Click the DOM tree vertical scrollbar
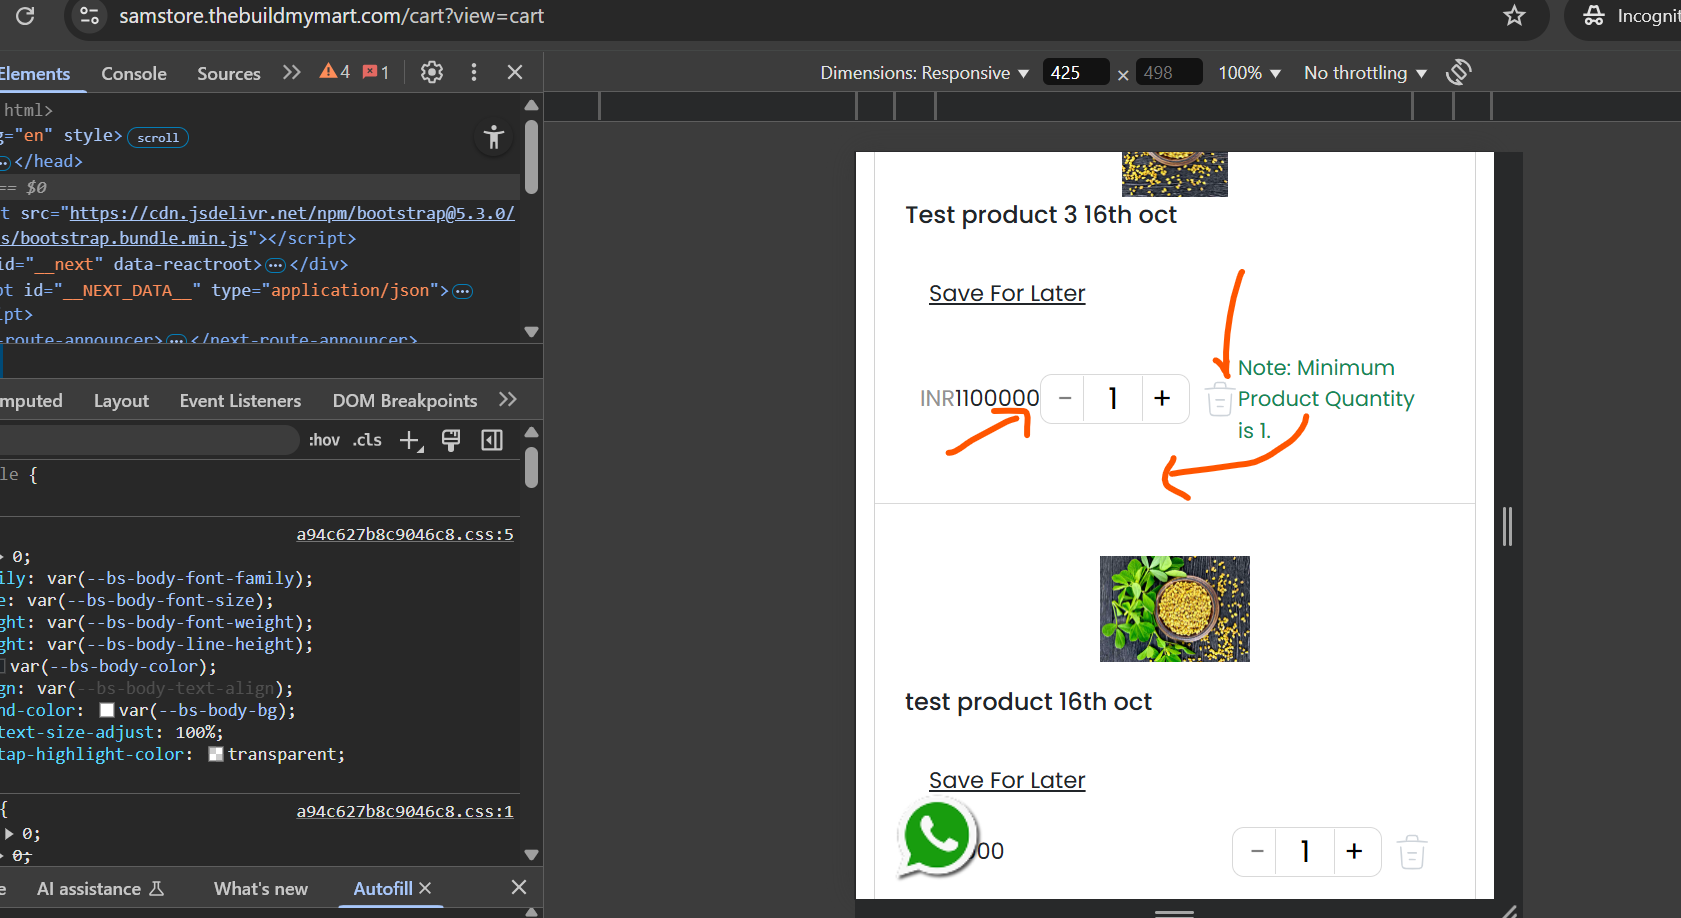This screenshot has height=918, width=1681. 531,157
